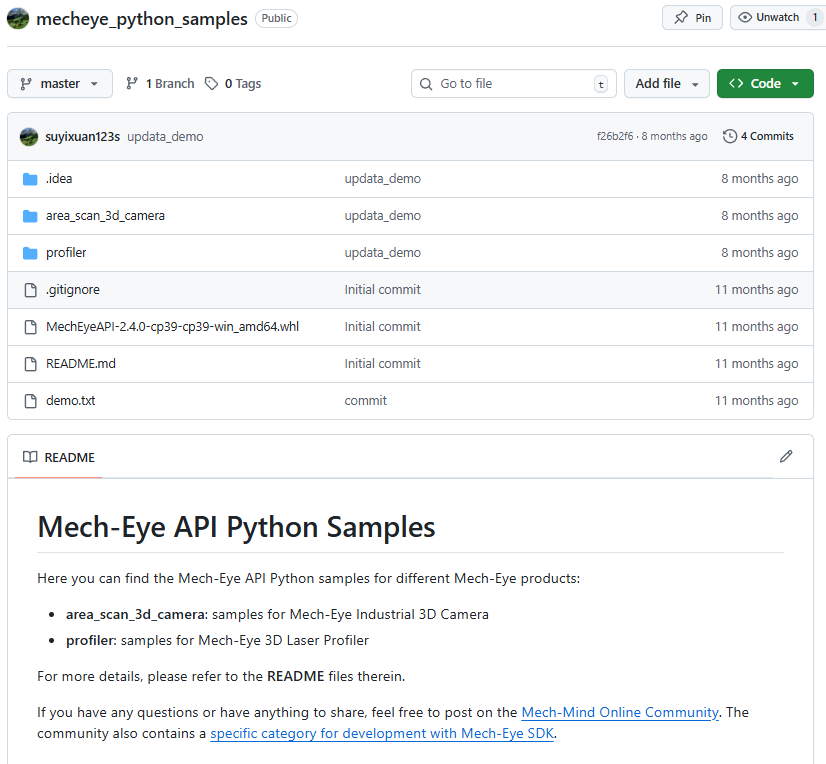Select the README tab
The image size is (826, 764).
(x=59, y=458)
